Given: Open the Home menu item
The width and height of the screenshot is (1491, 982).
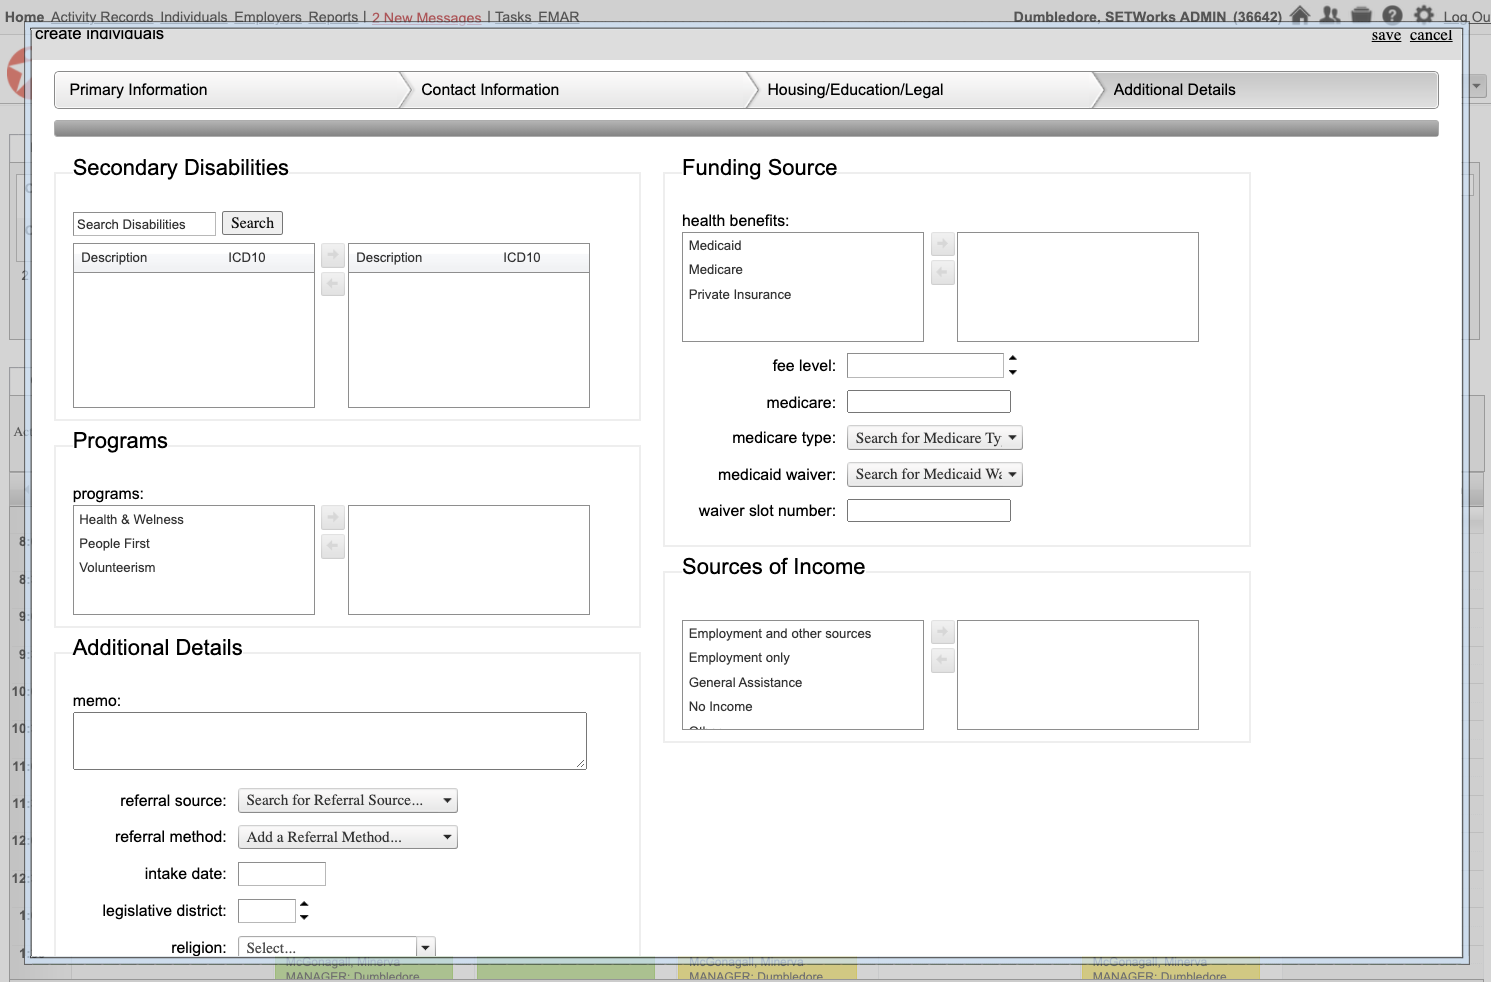Looking at the screenshot, I should click(24, 17).
